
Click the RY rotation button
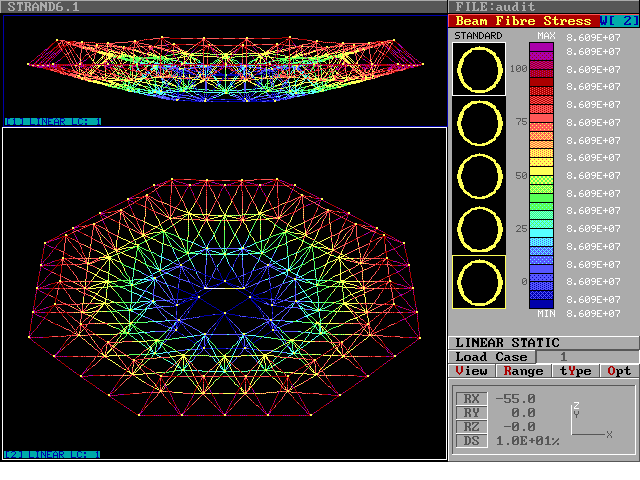pos(470,413)
